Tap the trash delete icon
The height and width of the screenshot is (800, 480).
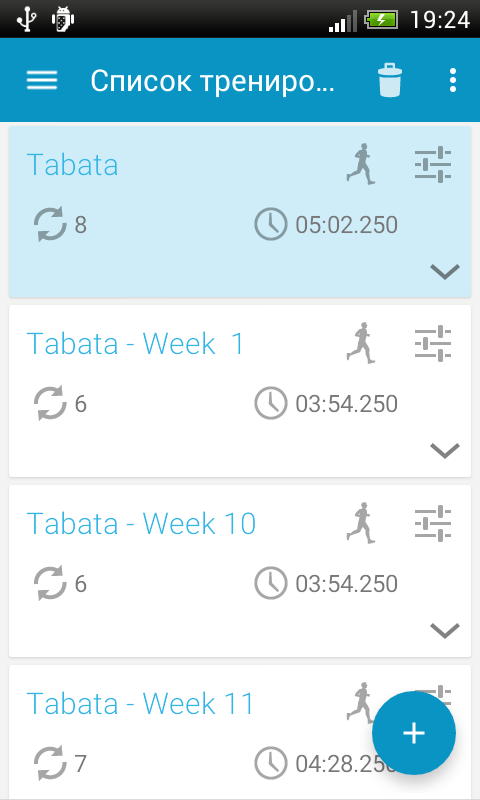coord(390,80)
